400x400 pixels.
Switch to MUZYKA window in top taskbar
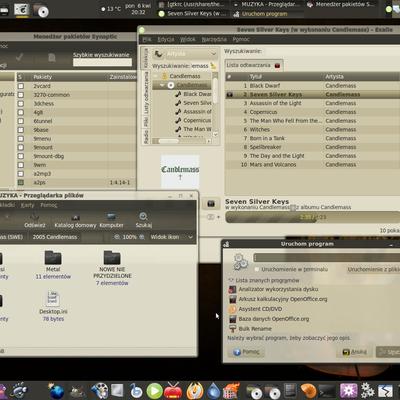(x=267, y=5)
